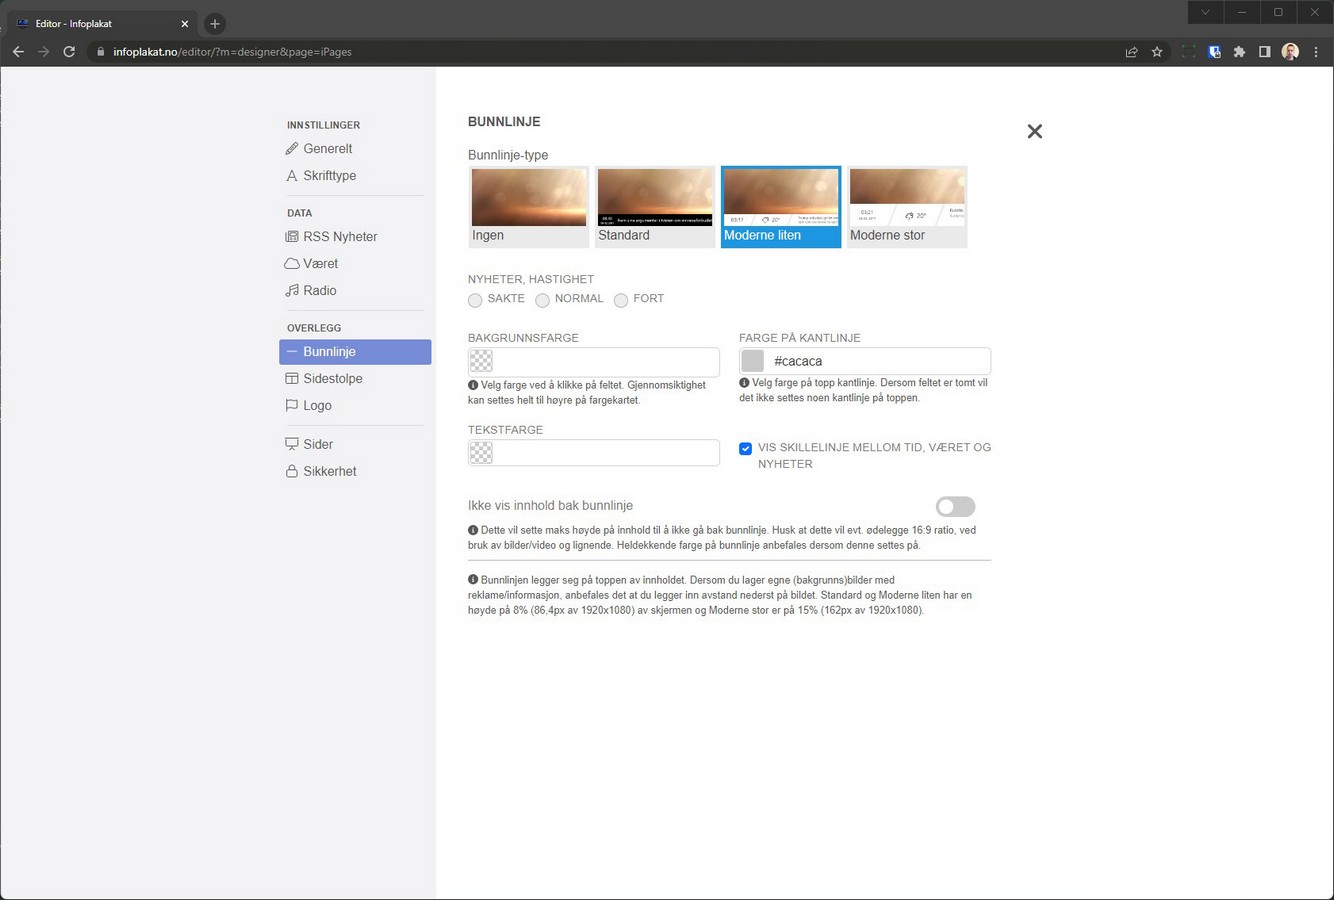Uncheck the Vis skillelinje checkbox

(745, 449)
